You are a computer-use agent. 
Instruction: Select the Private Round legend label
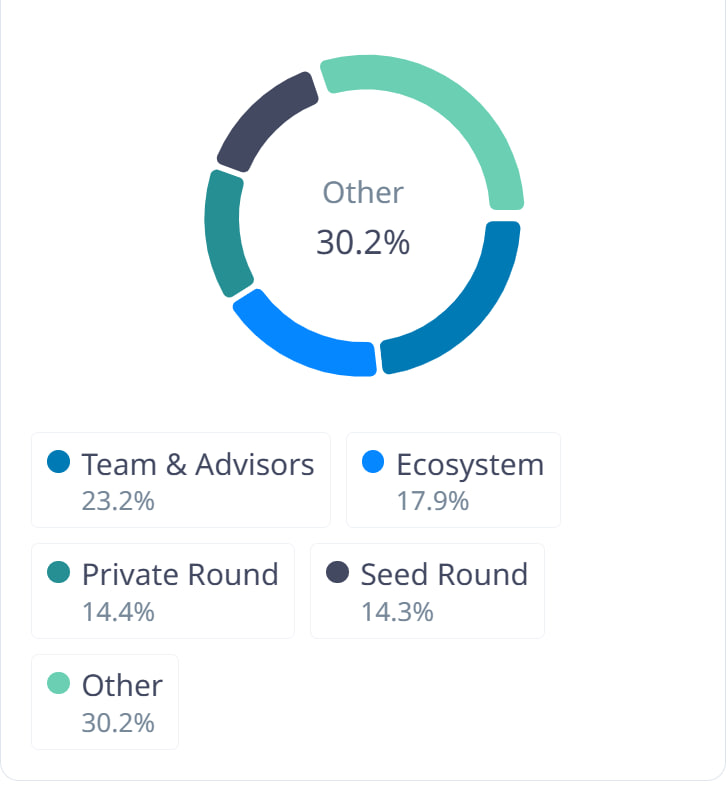pos(180,575)
